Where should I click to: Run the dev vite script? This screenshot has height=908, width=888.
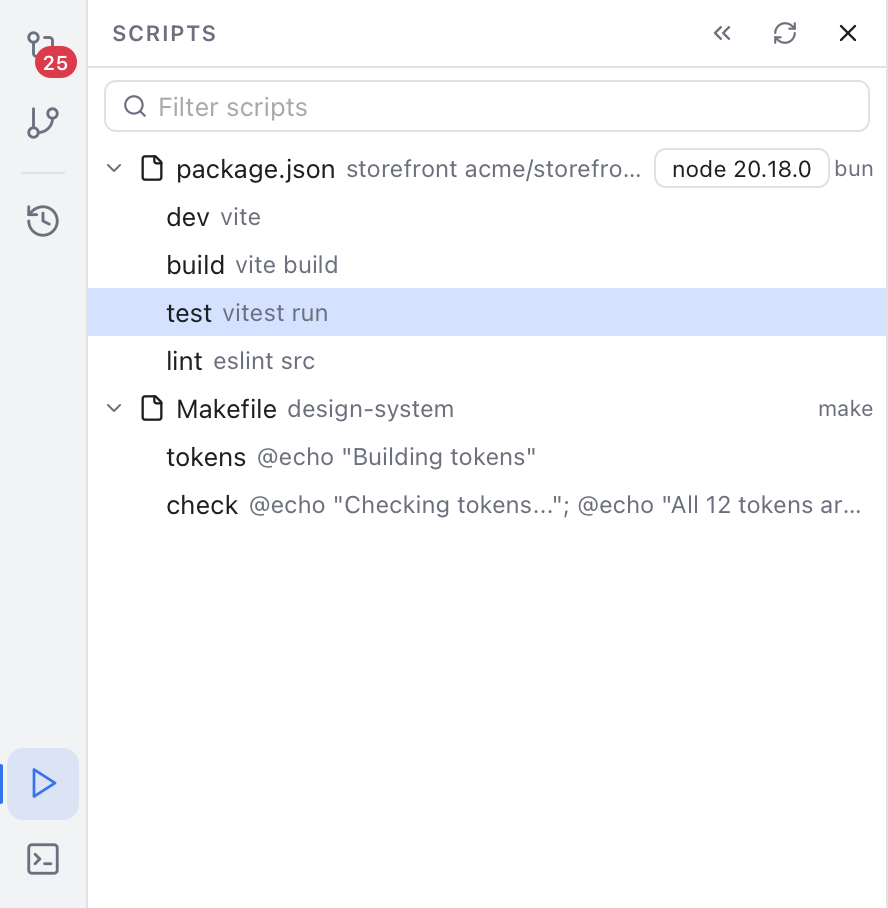click(487, 217)
